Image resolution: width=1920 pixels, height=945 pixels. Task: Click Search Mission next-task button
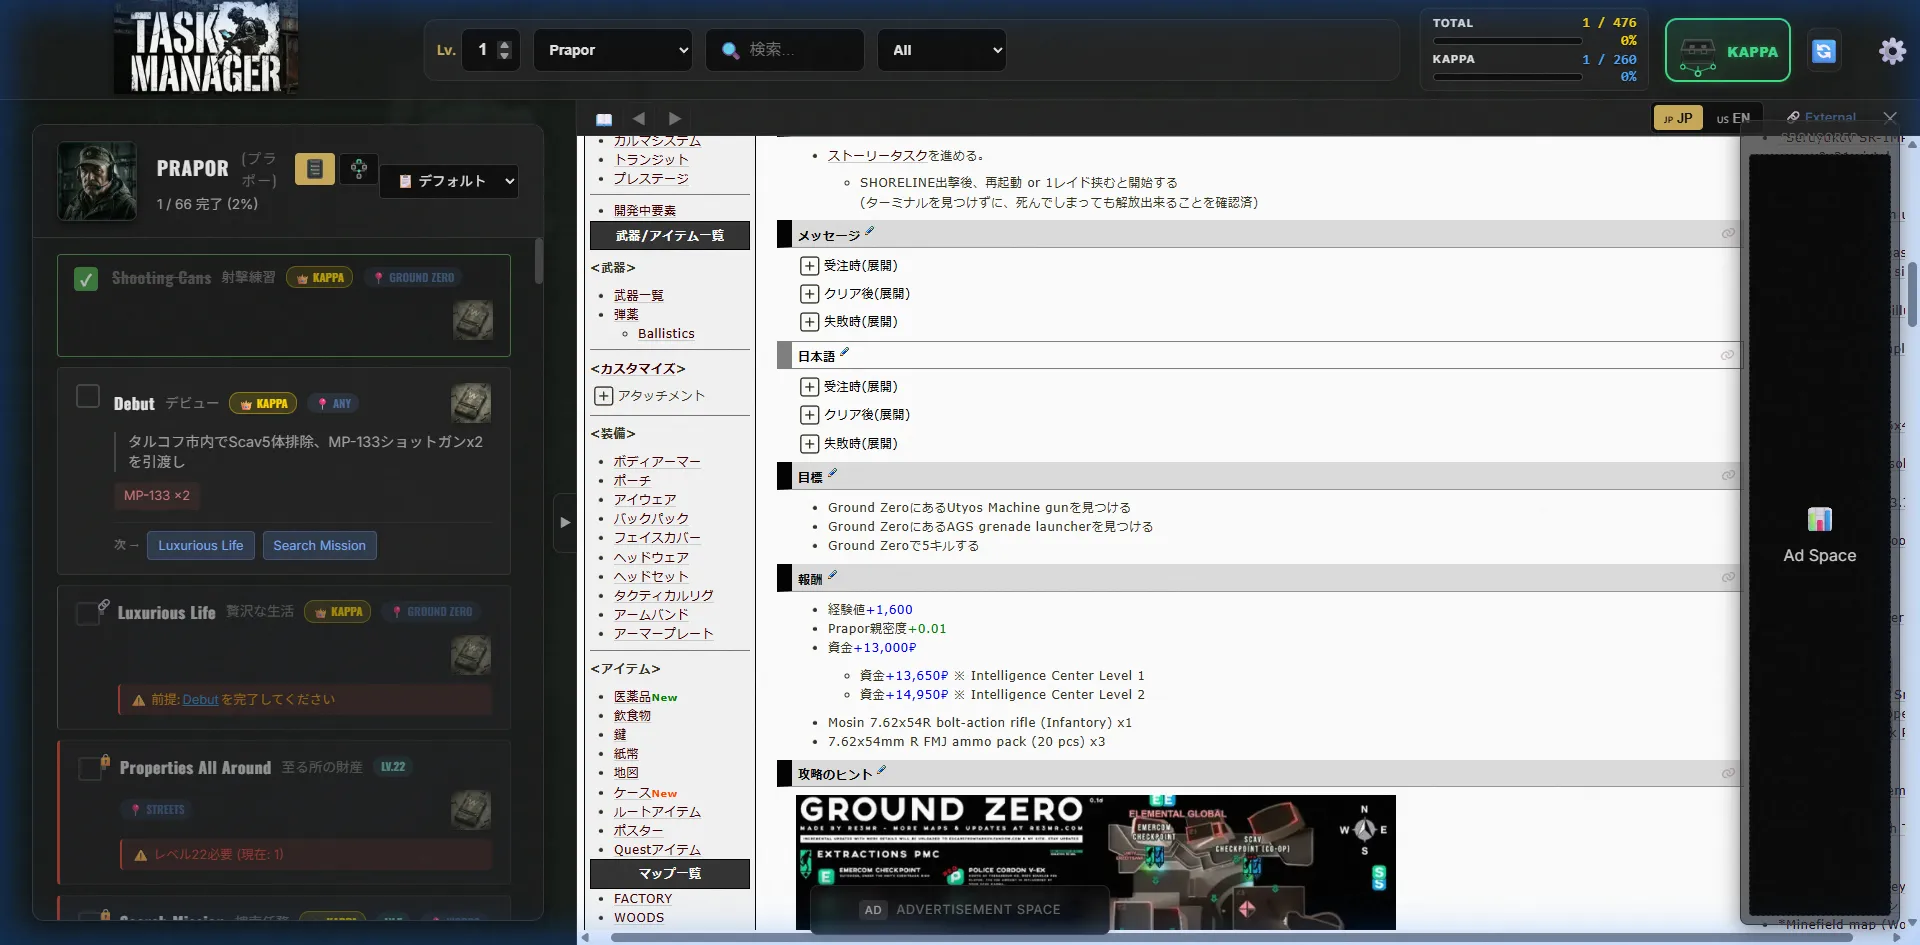coord(320,546)
